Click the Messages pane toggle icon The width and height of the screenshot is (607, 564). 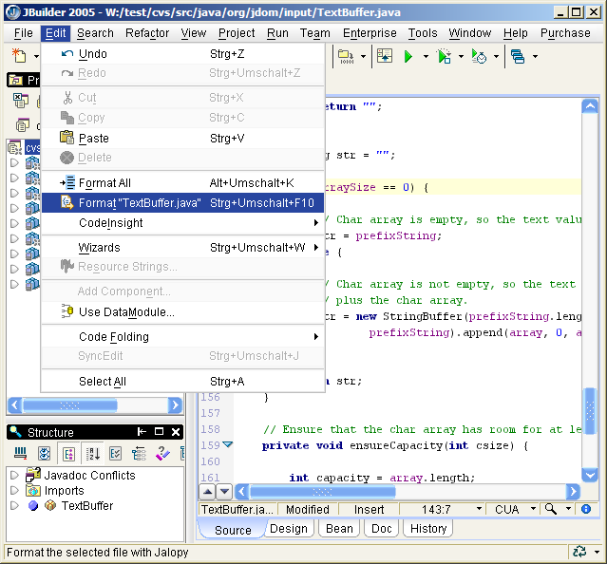384,56
